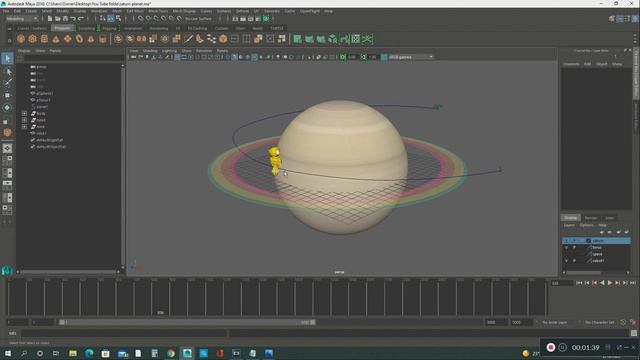Switch to the Animation shelf tab
The image size is (640, 360).
point(133,28)
